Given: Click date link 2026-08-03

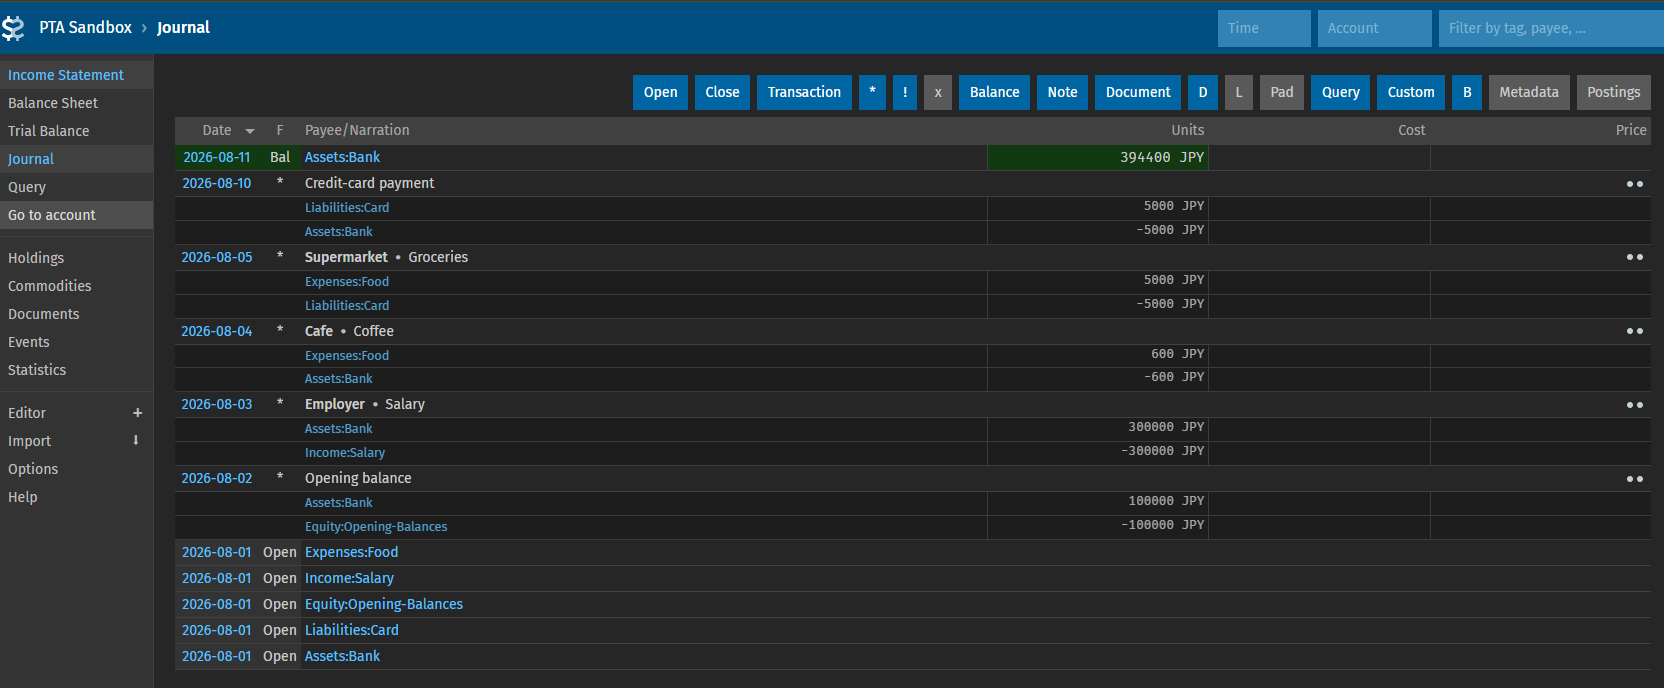Looking at the screenshot, I should [217, 404].
